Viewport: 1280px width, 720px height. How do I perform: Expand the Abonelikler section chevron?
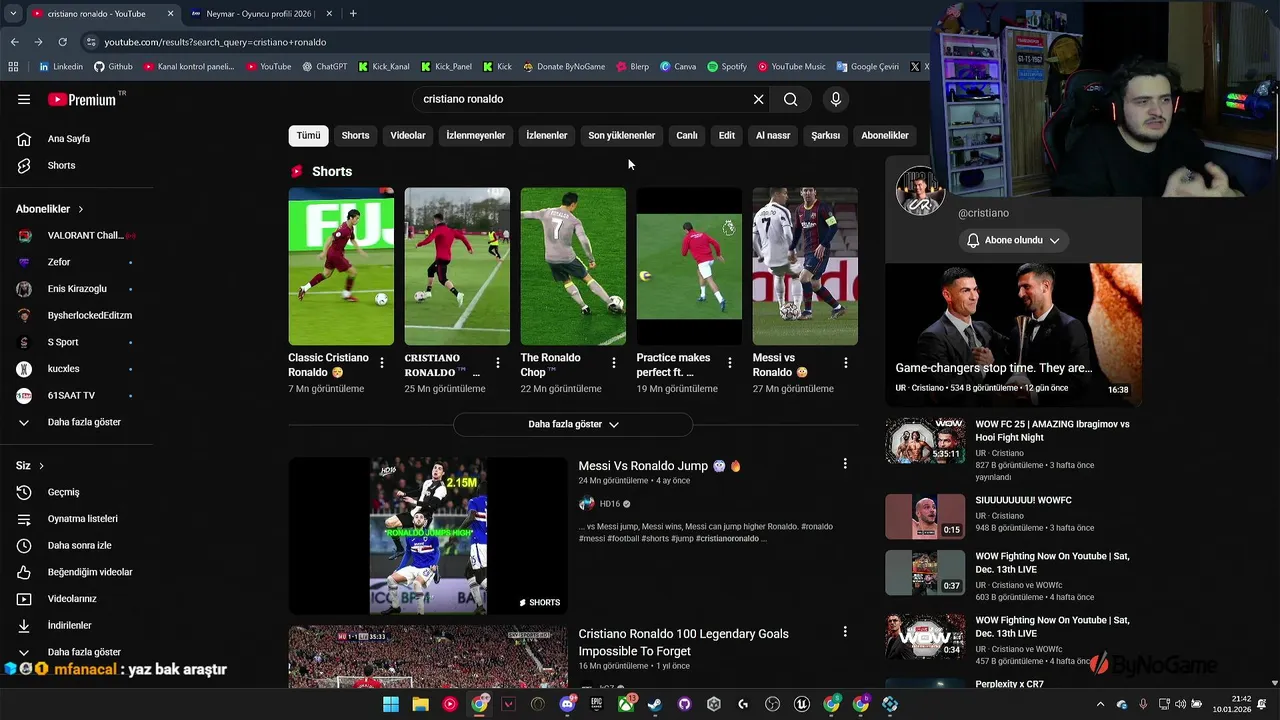click(x=81, y=209)
